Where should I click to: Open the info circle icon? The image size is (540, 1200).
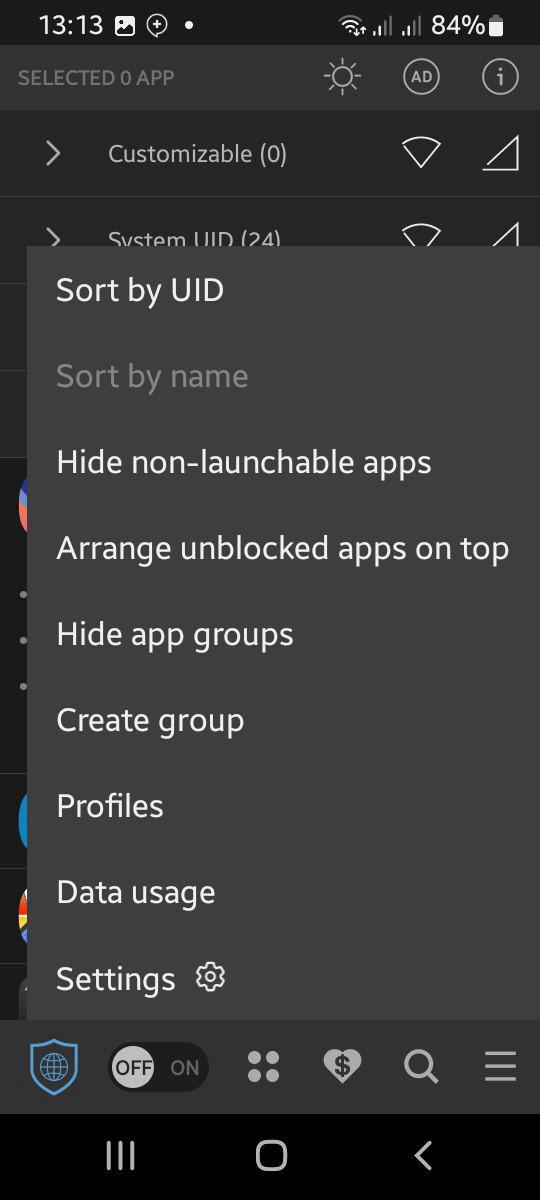click(500, 77)
